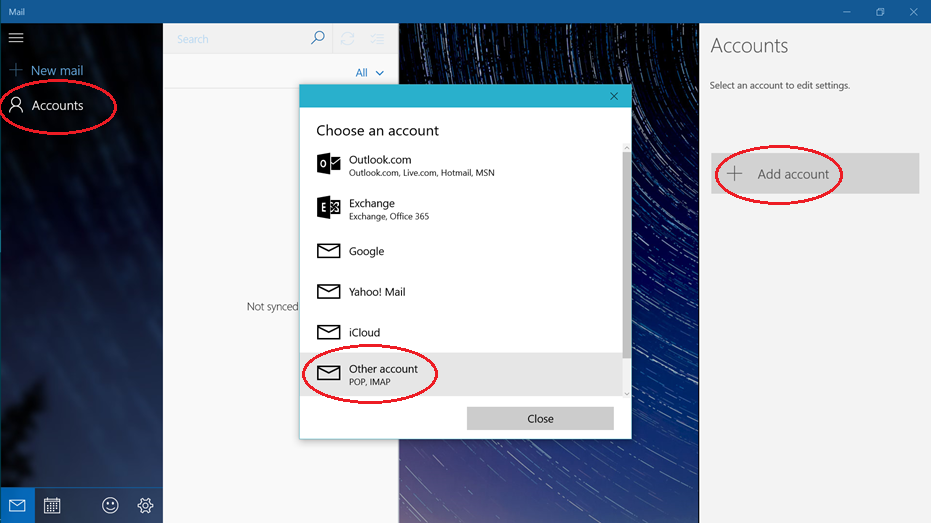Click the account list scroll up arrow
The image size is (931, 523).
[626, 147]
